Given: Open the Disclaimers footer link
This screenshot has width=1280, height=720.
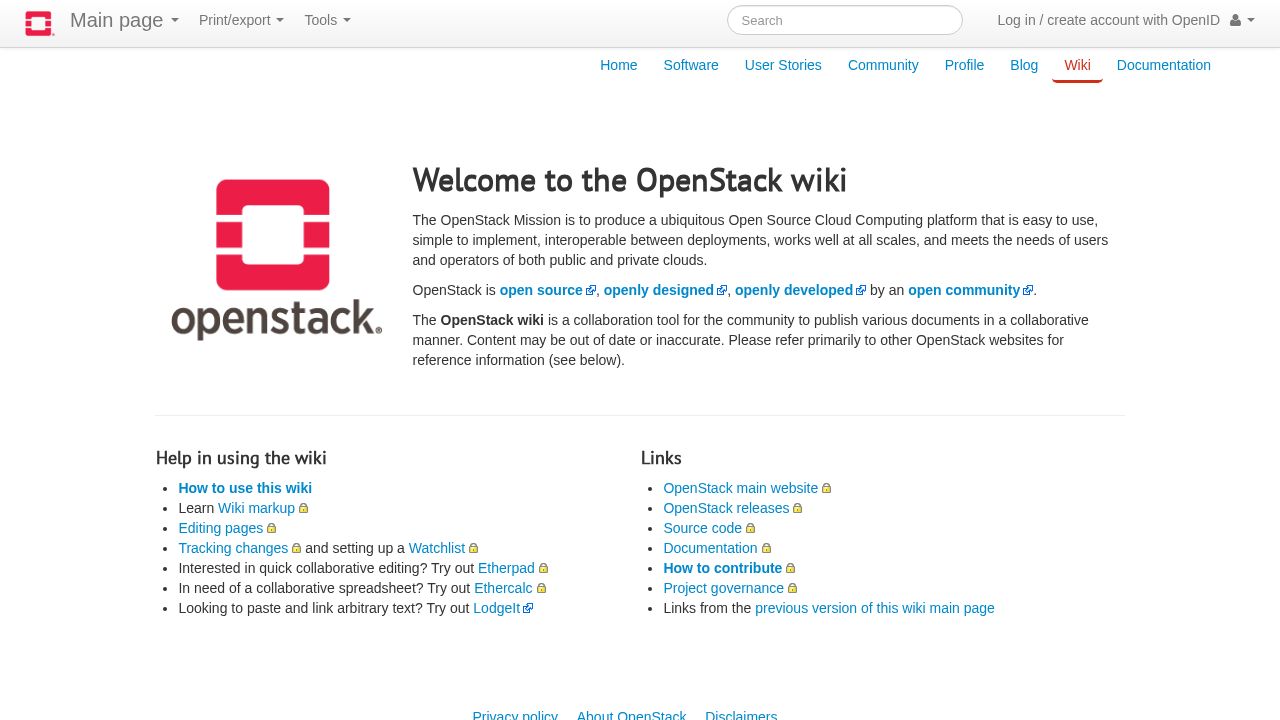Looking at the screenshot, I should tap(741, 715).
